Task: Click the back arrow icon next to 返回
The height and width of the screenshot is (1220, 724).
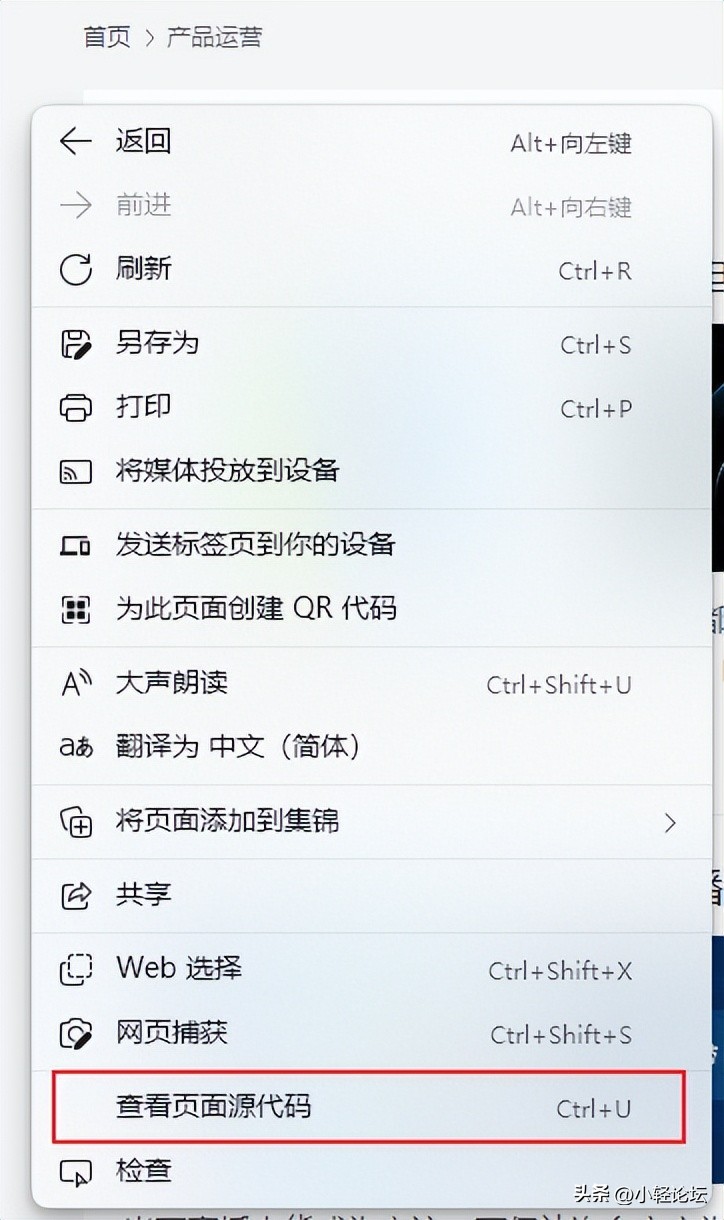Action: pos(76,142)
